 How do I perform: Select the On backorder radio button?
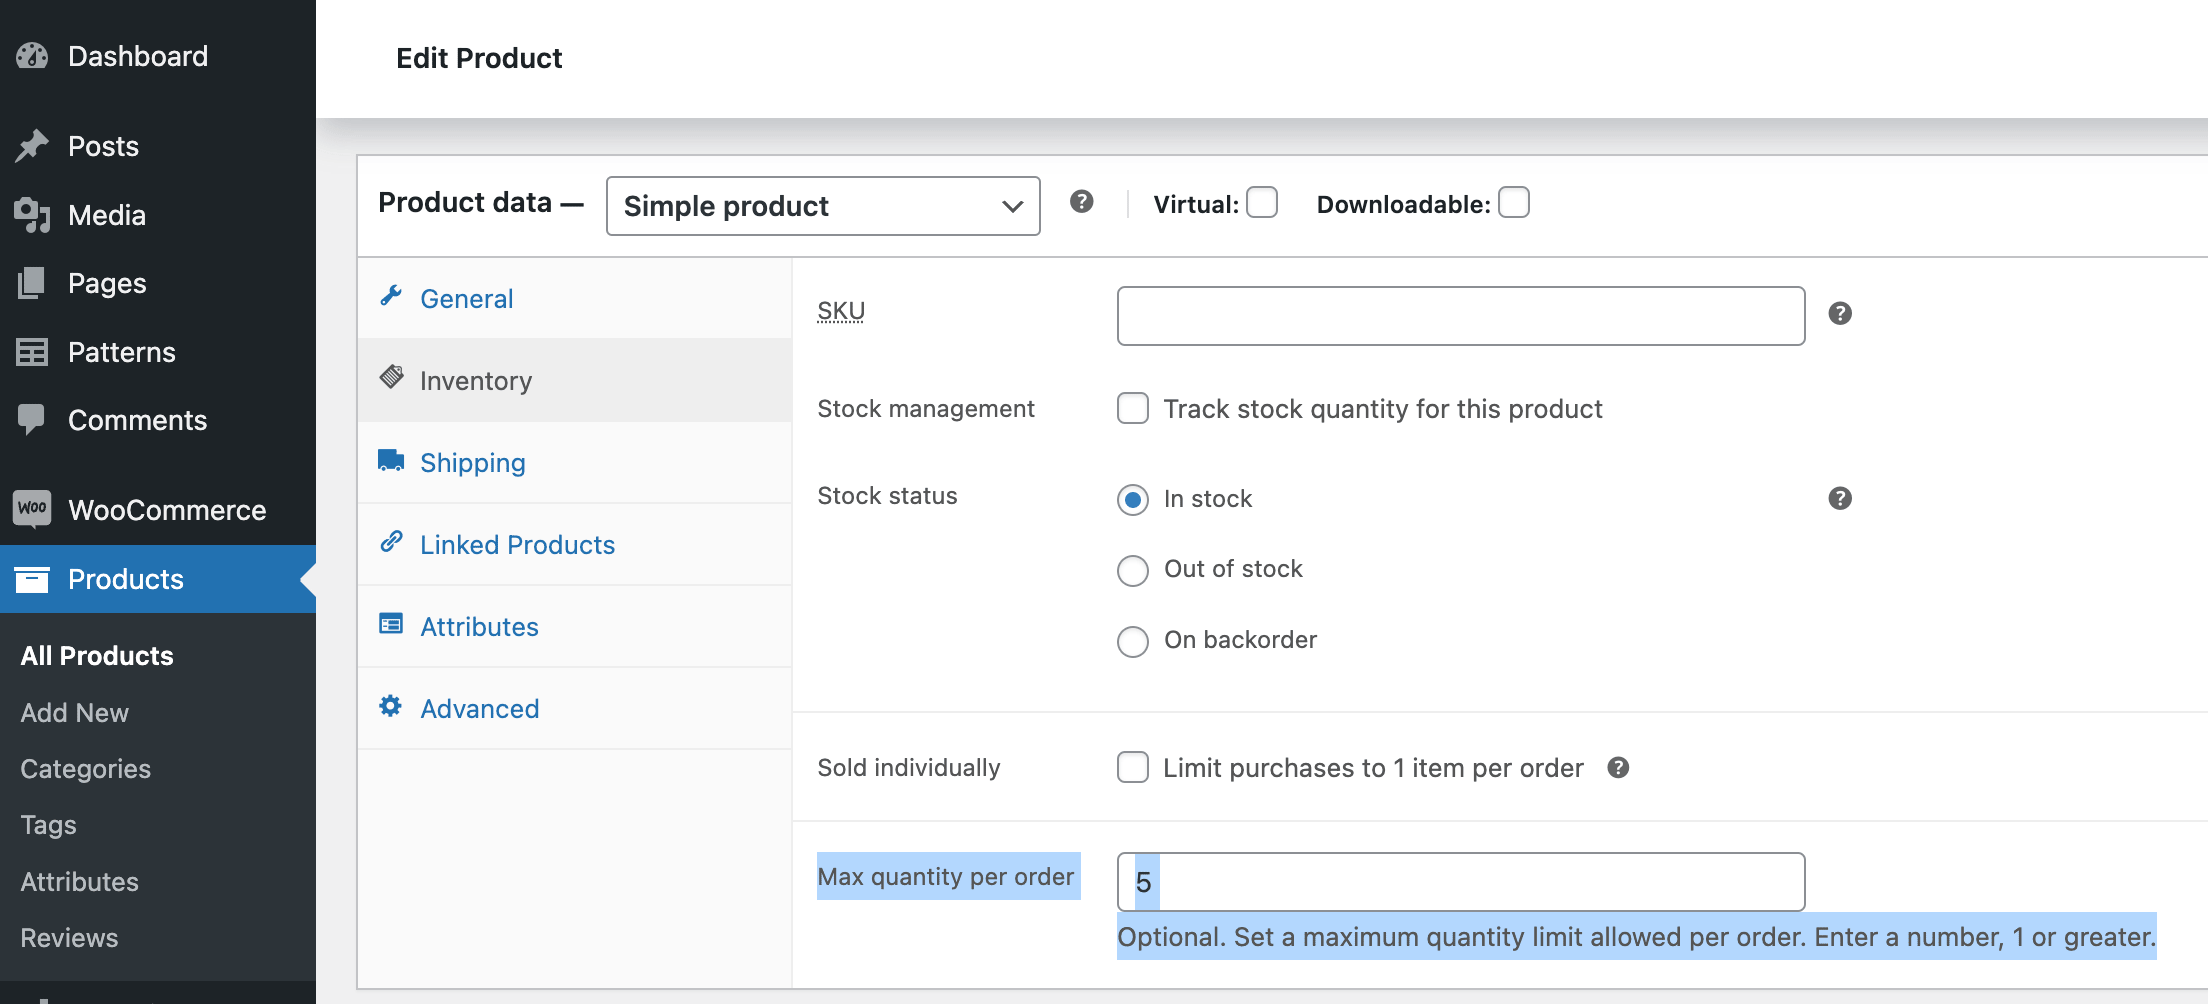(1133, 641)
